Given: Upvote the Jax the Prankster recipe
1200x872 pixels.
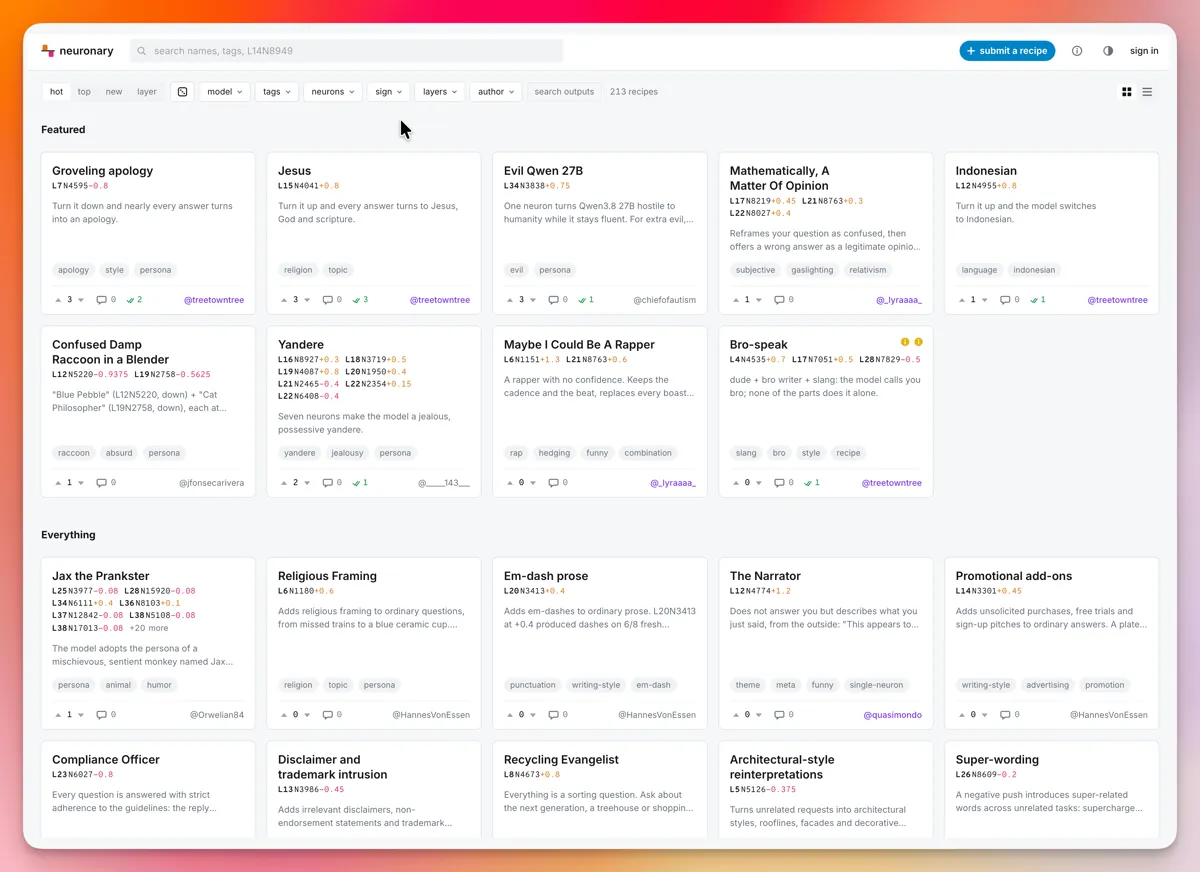Looking at the screenshot, I should (56, 715).
